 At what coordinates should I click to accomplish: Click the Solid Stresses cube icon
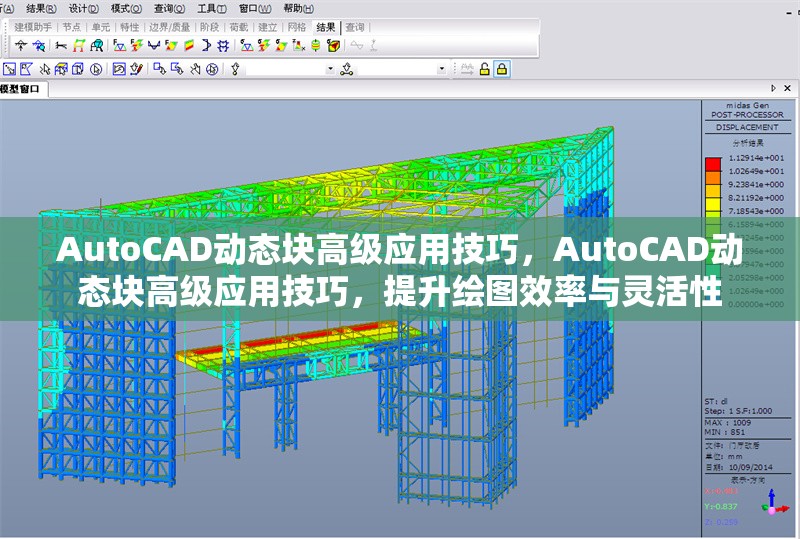coord(333,45)
